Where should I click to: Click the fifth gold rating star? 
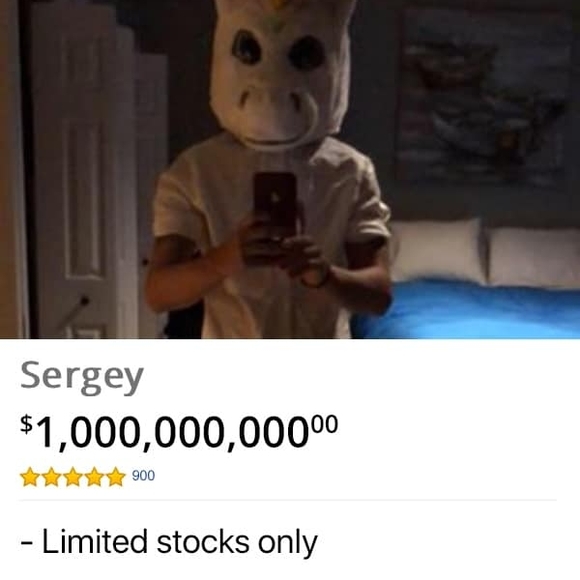coord(115,476)
